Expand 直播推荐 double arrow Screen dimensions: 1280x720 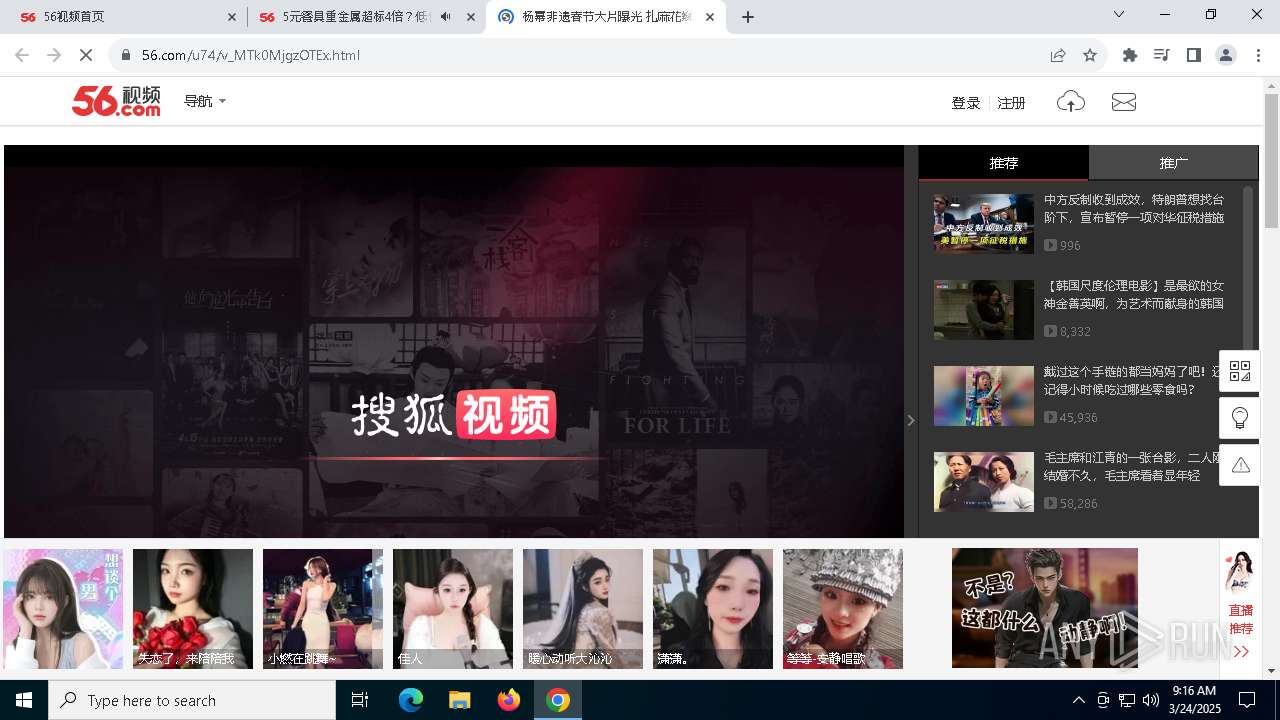1241,652
